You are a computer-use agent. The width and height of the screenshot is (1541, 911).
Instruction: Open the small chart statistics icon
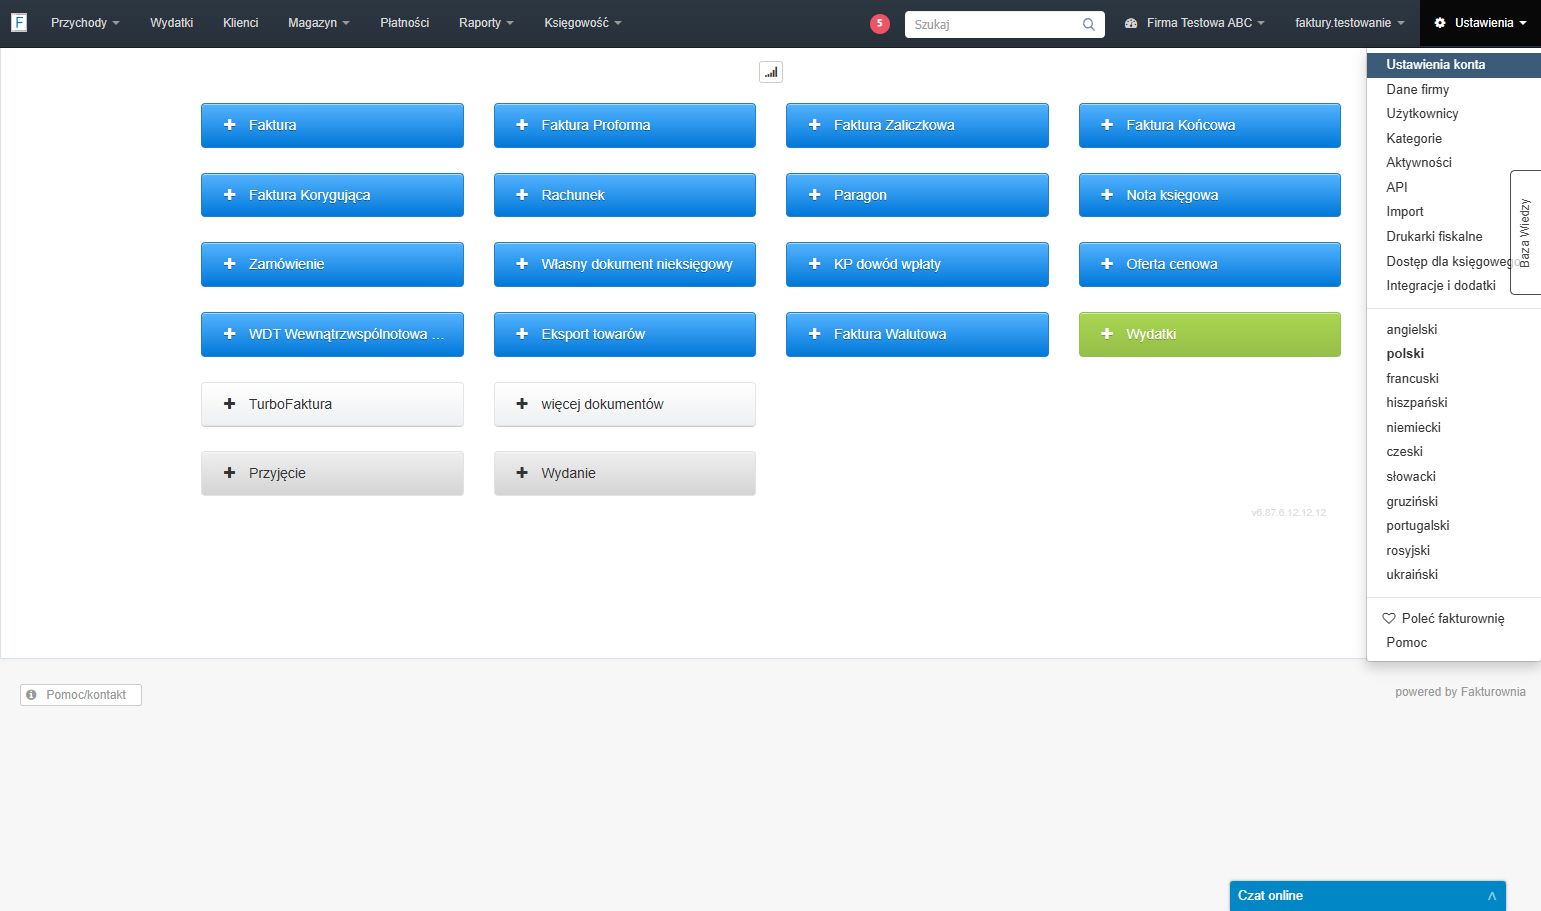771,72
